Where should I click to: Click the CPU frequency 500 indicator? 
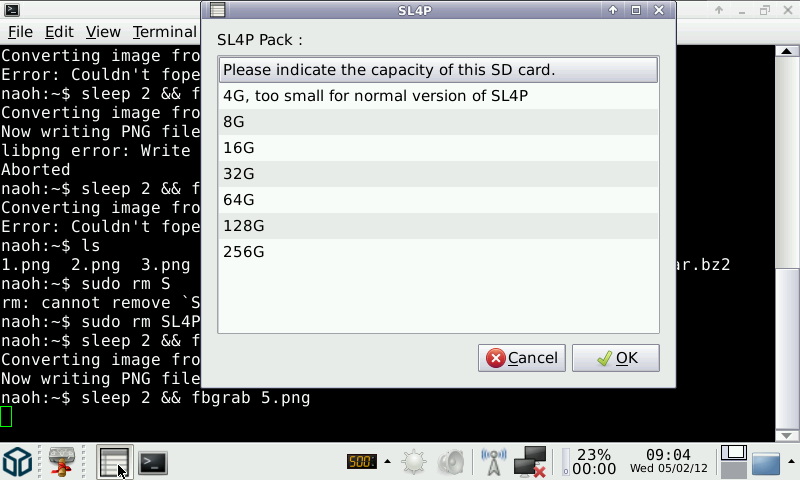(x=361, y=462)
